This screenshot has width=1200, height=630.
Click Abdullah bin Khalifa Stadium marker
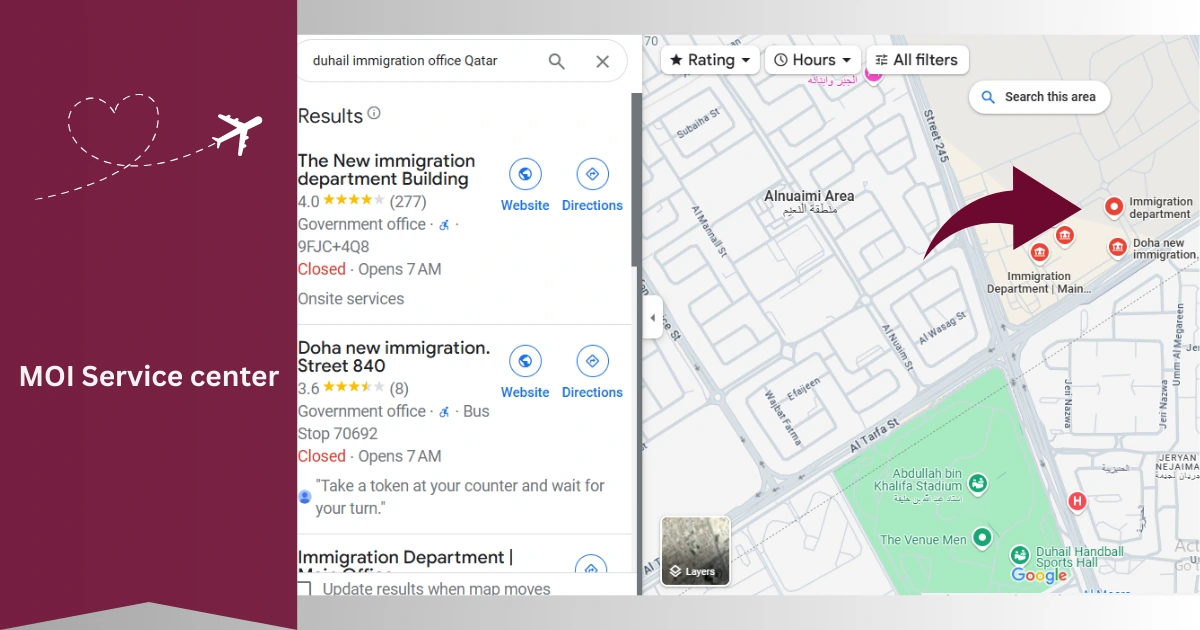pos(979,485)
